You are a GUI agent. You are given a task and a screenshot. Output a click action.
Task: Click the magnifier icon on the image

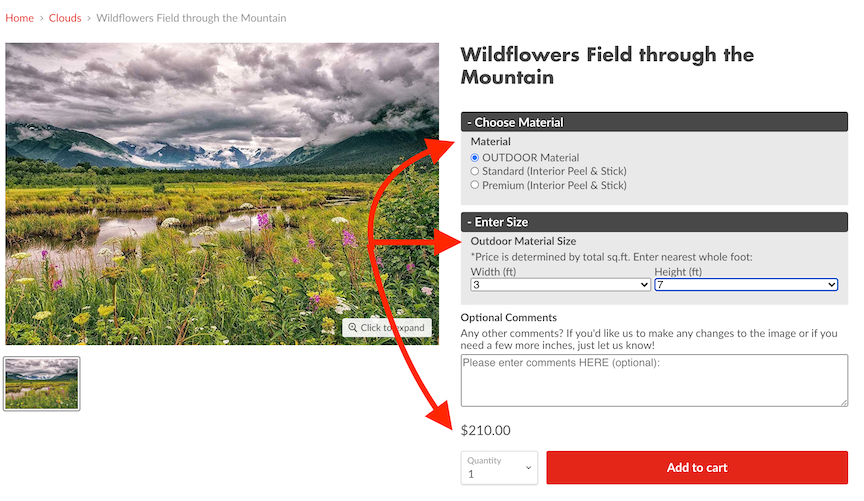[353, 328]
